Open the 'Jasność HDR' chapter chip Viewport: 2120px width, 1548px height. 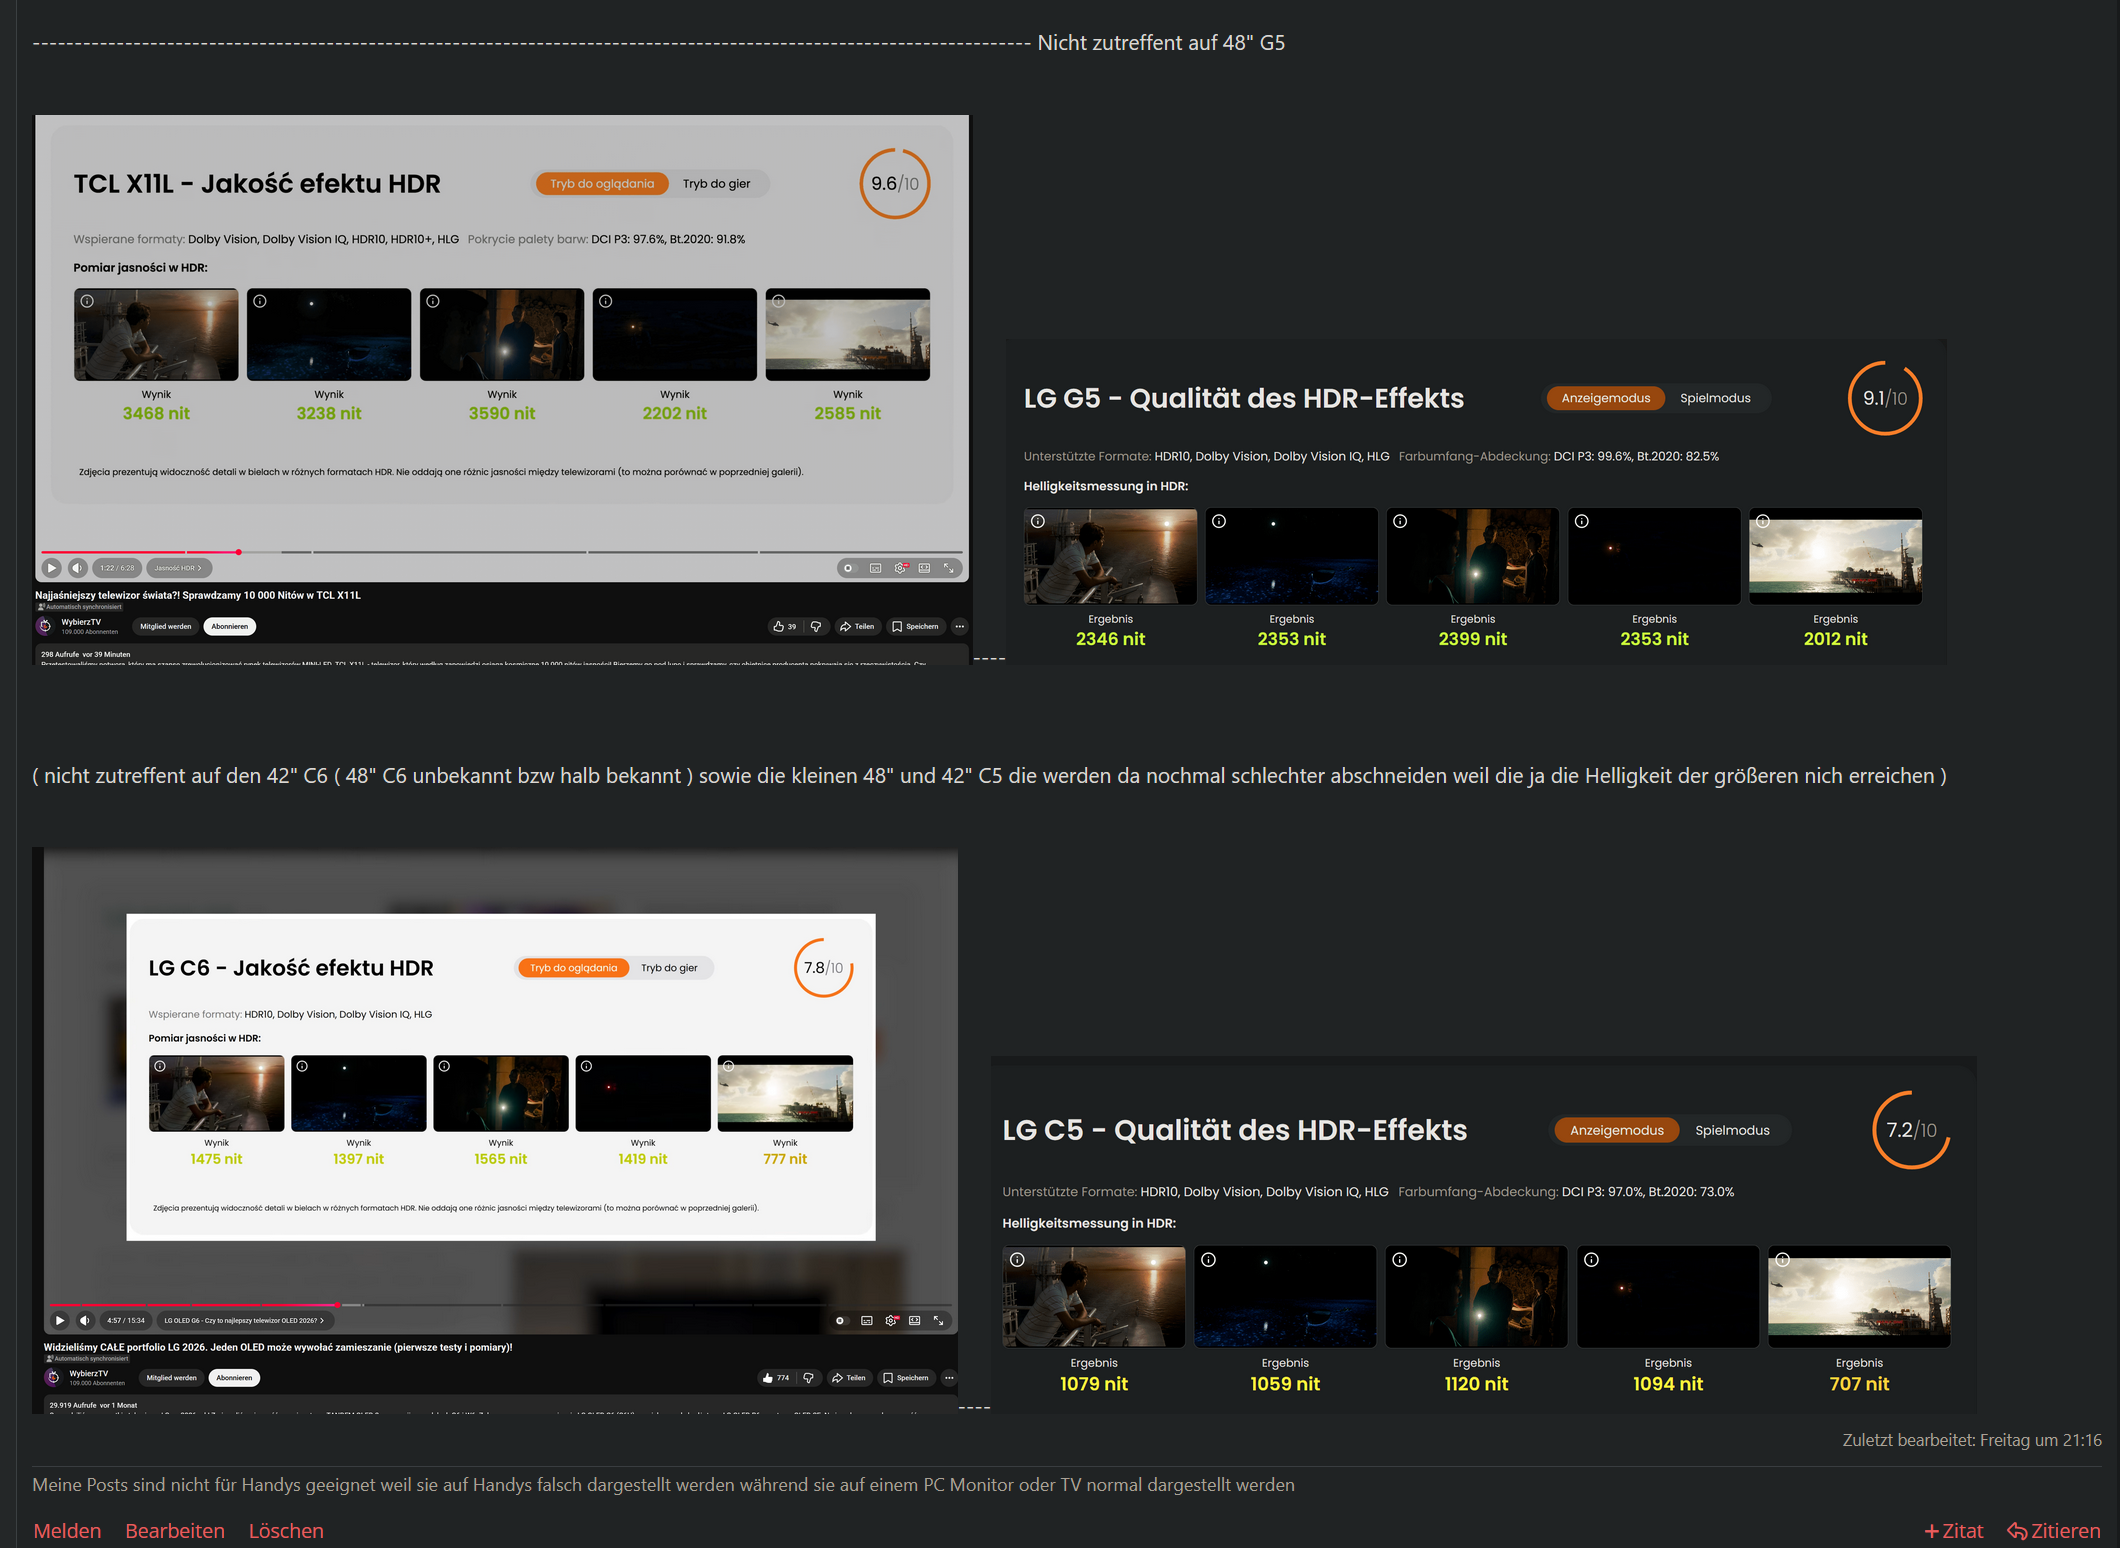(178, 568)
